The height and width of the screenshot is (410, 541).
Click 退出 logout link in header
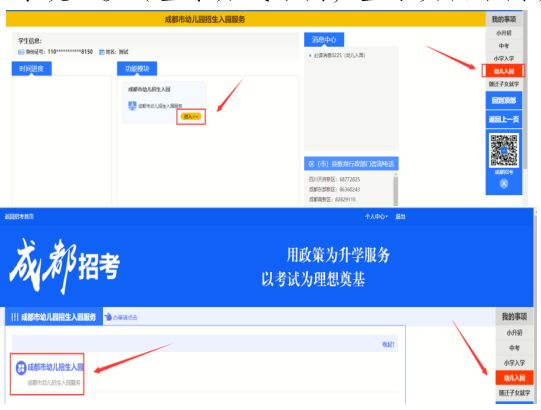[400, 216]
